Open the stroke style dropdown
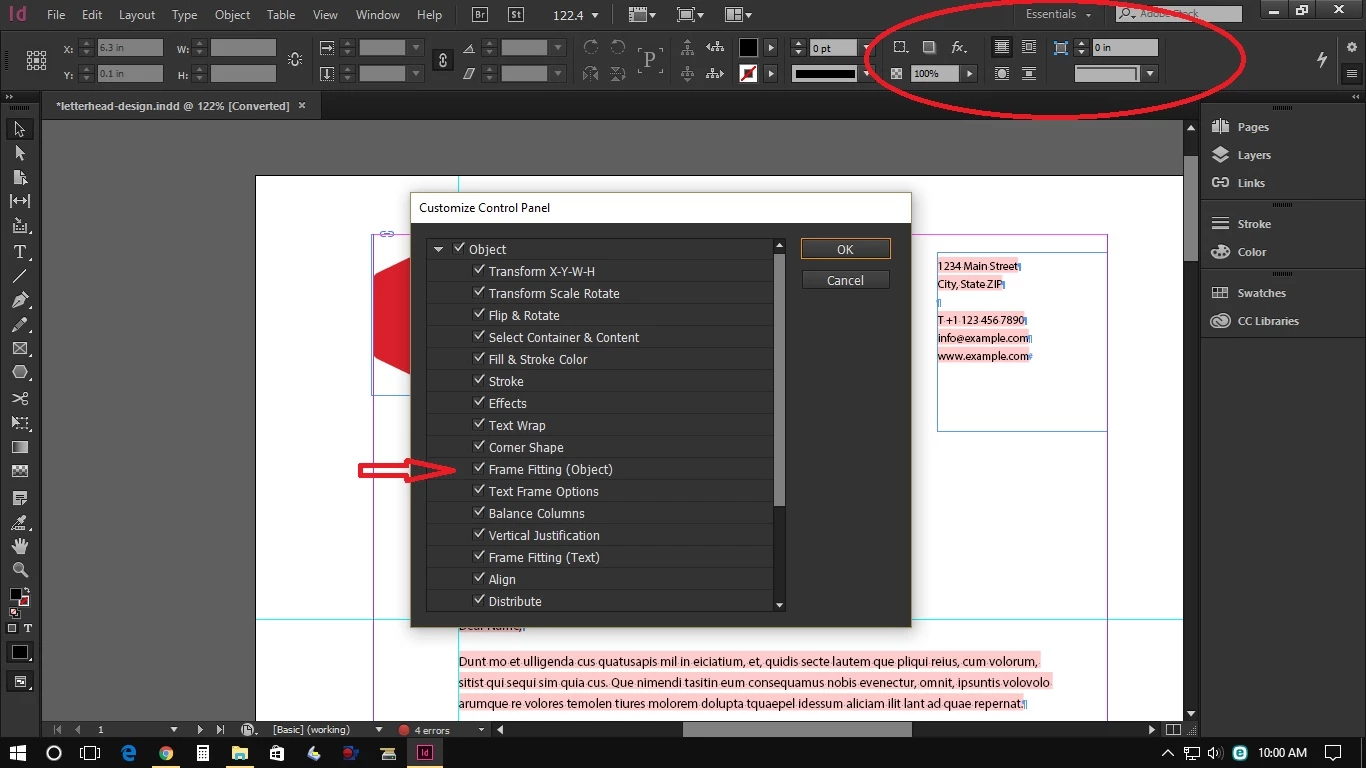 point(866,74)
